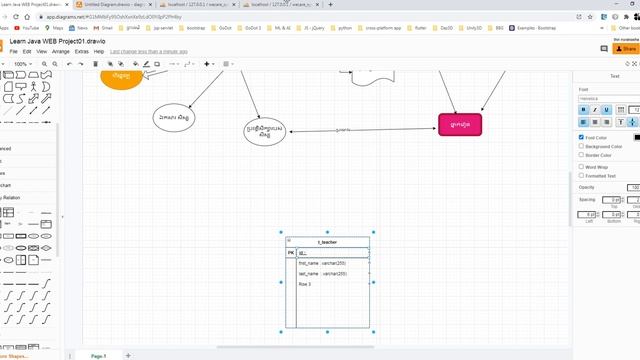Enable the Background Color checkbox
This screenshot has height=360, width=640.
coord(581,146)
